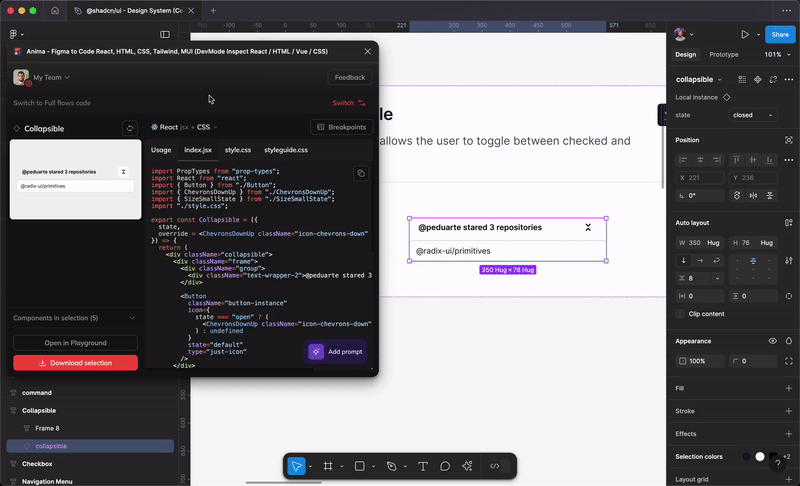The height and width of the screenshot is (486, 800).
Task: Copy code with the copy icon
Action: click(361, 173)
